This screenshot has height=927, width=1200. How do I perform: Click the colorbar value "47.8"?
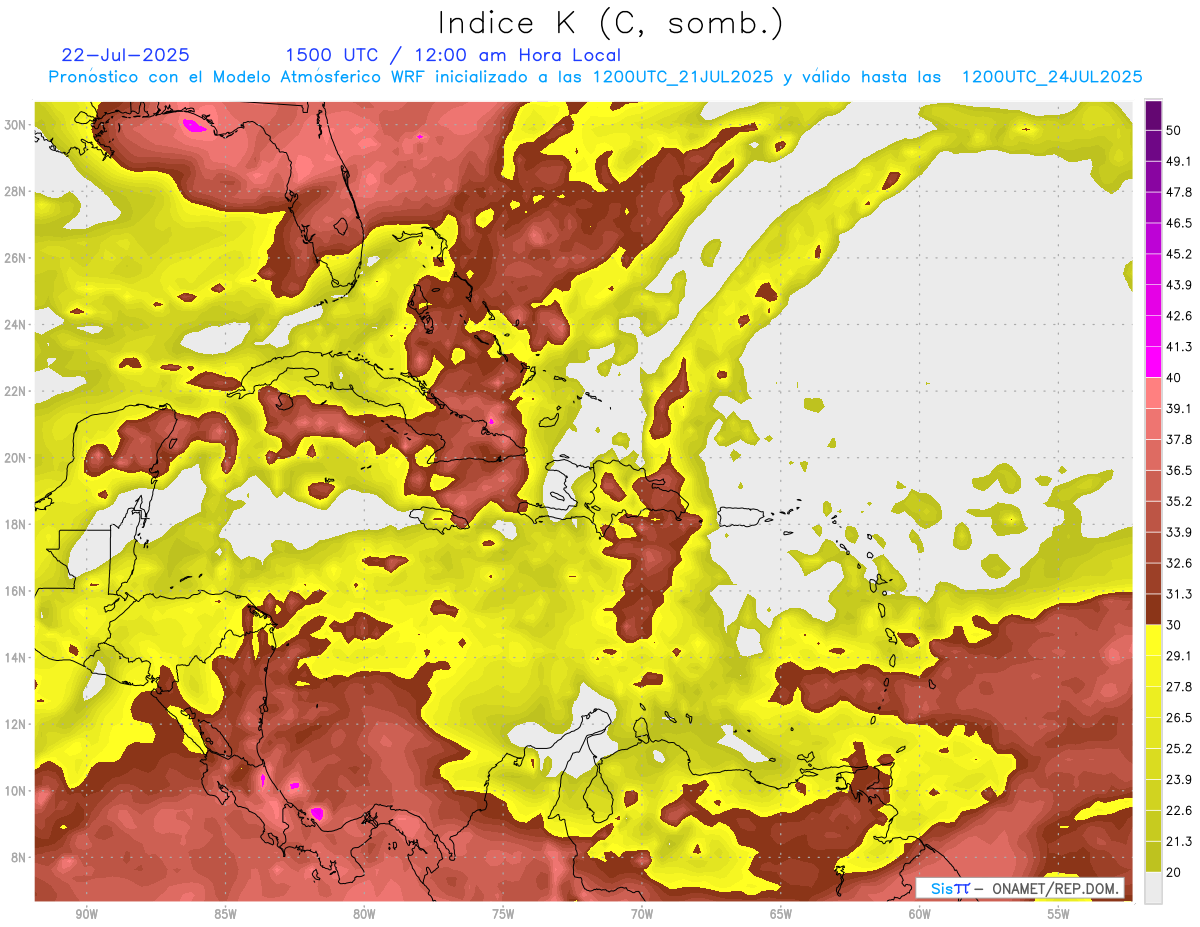[x=1179, y=192]
